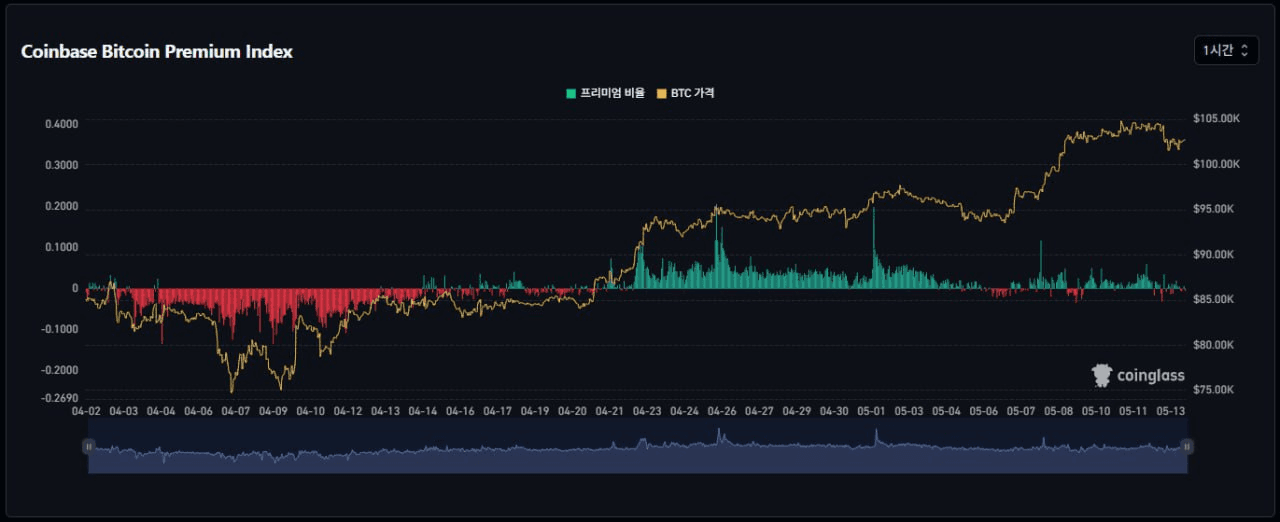Click the 04-07 date label
1280x522 pixels.
point(236,411)
